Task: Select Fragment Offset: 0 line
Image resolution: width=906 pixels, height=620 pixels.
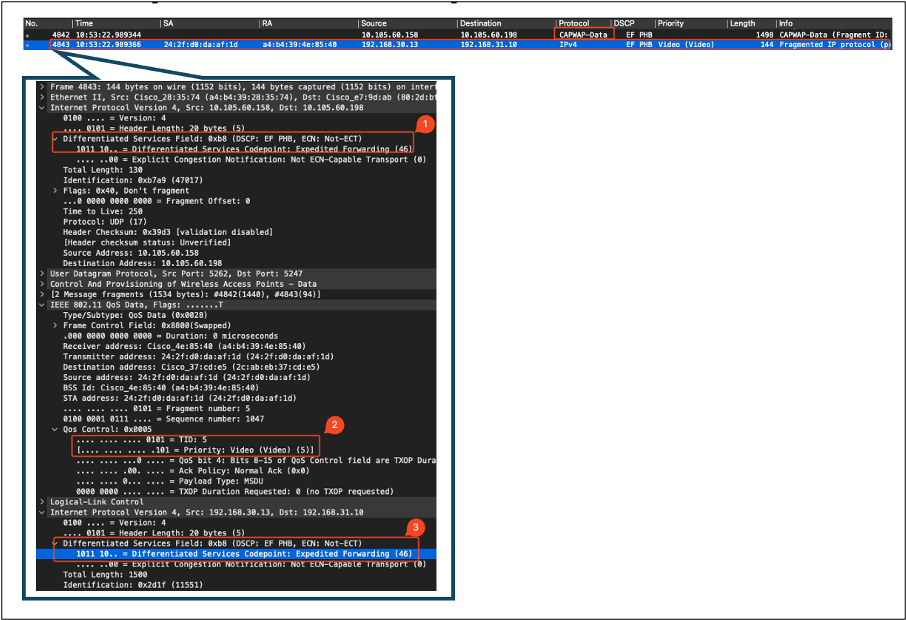Action: tap(157, 201)
